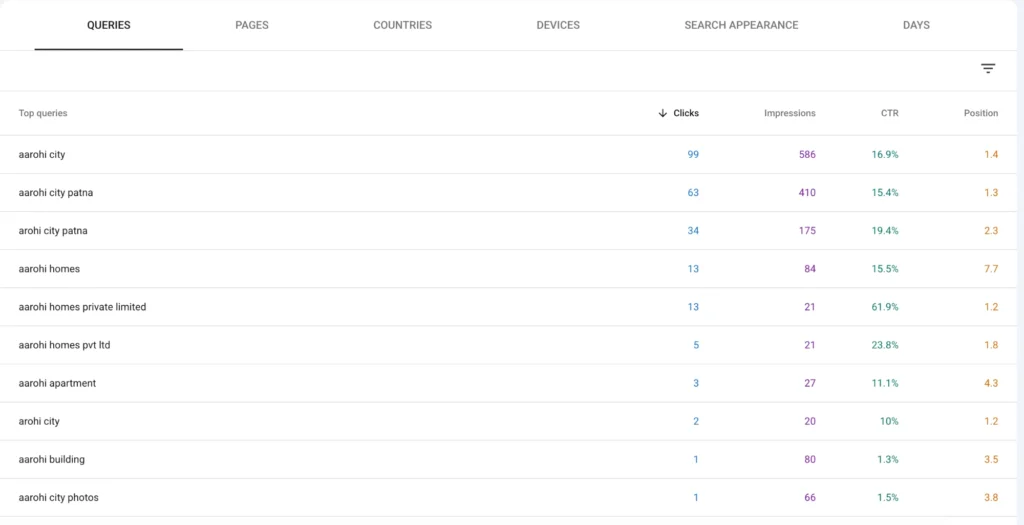
Task: Click the 27 impressions value
Action: click(x=810, y=383)
